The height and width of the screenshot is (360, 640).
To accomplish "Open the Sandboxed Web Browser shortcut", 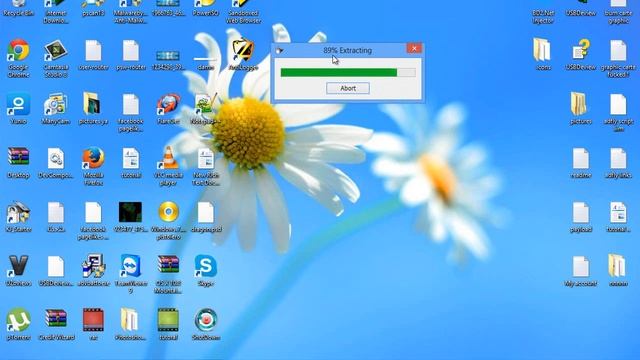I will point(243,11).
